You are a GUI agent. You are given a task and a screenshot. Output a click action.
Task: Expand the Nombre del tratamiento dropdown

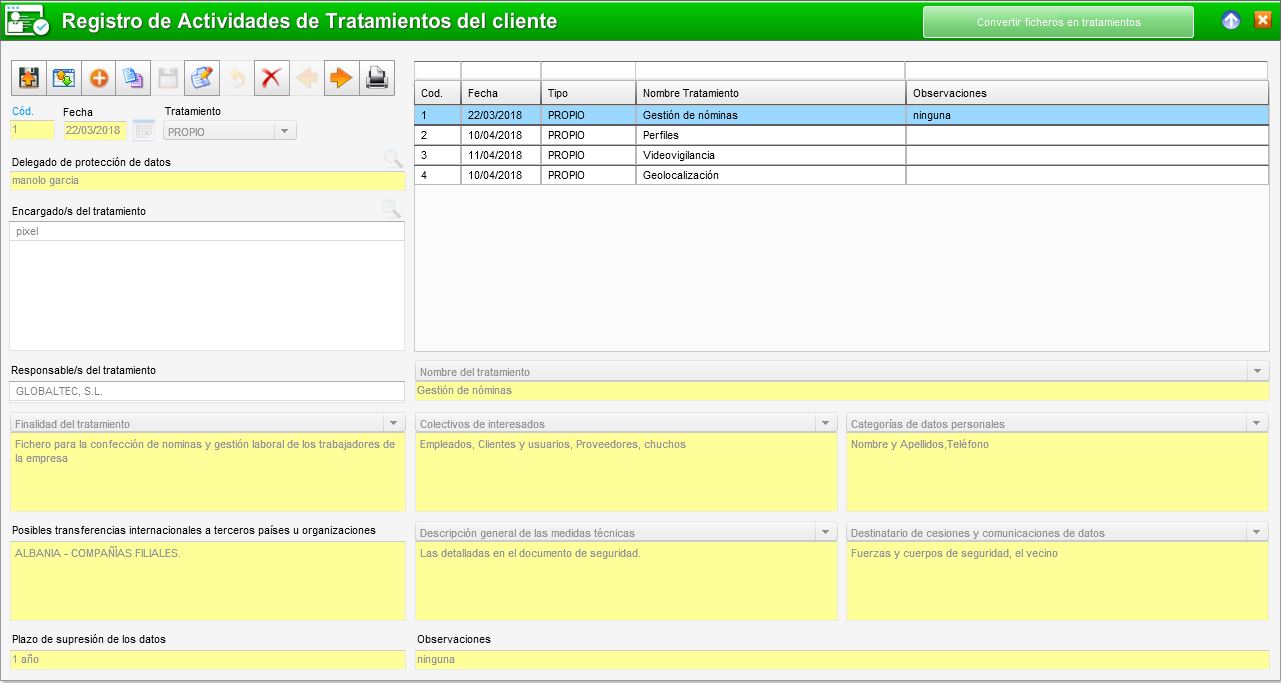[1257, 370]
